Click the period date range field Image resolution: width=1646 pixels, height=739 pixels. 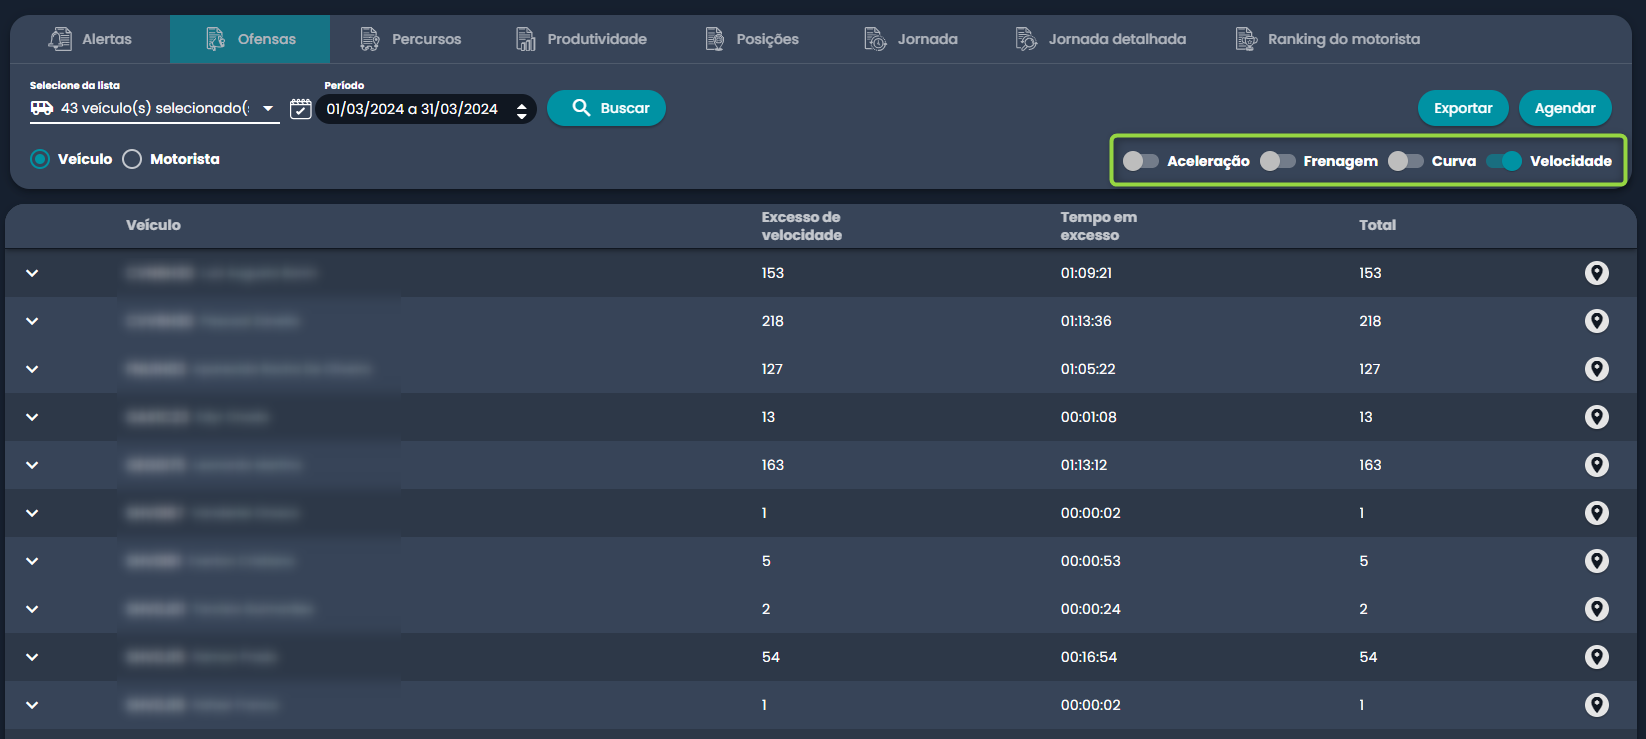pos(412,109)
